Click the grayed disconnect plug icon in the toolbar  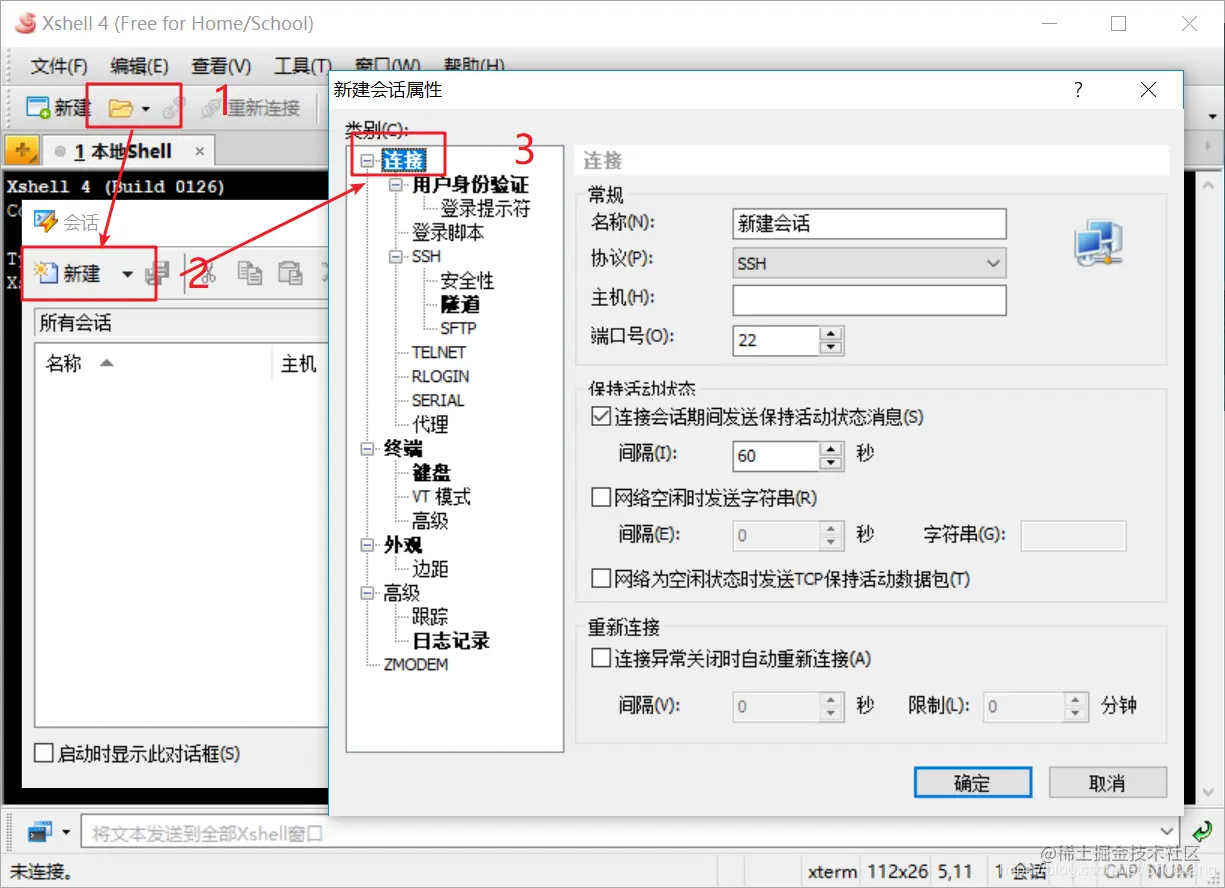click(x=174, y=107)
